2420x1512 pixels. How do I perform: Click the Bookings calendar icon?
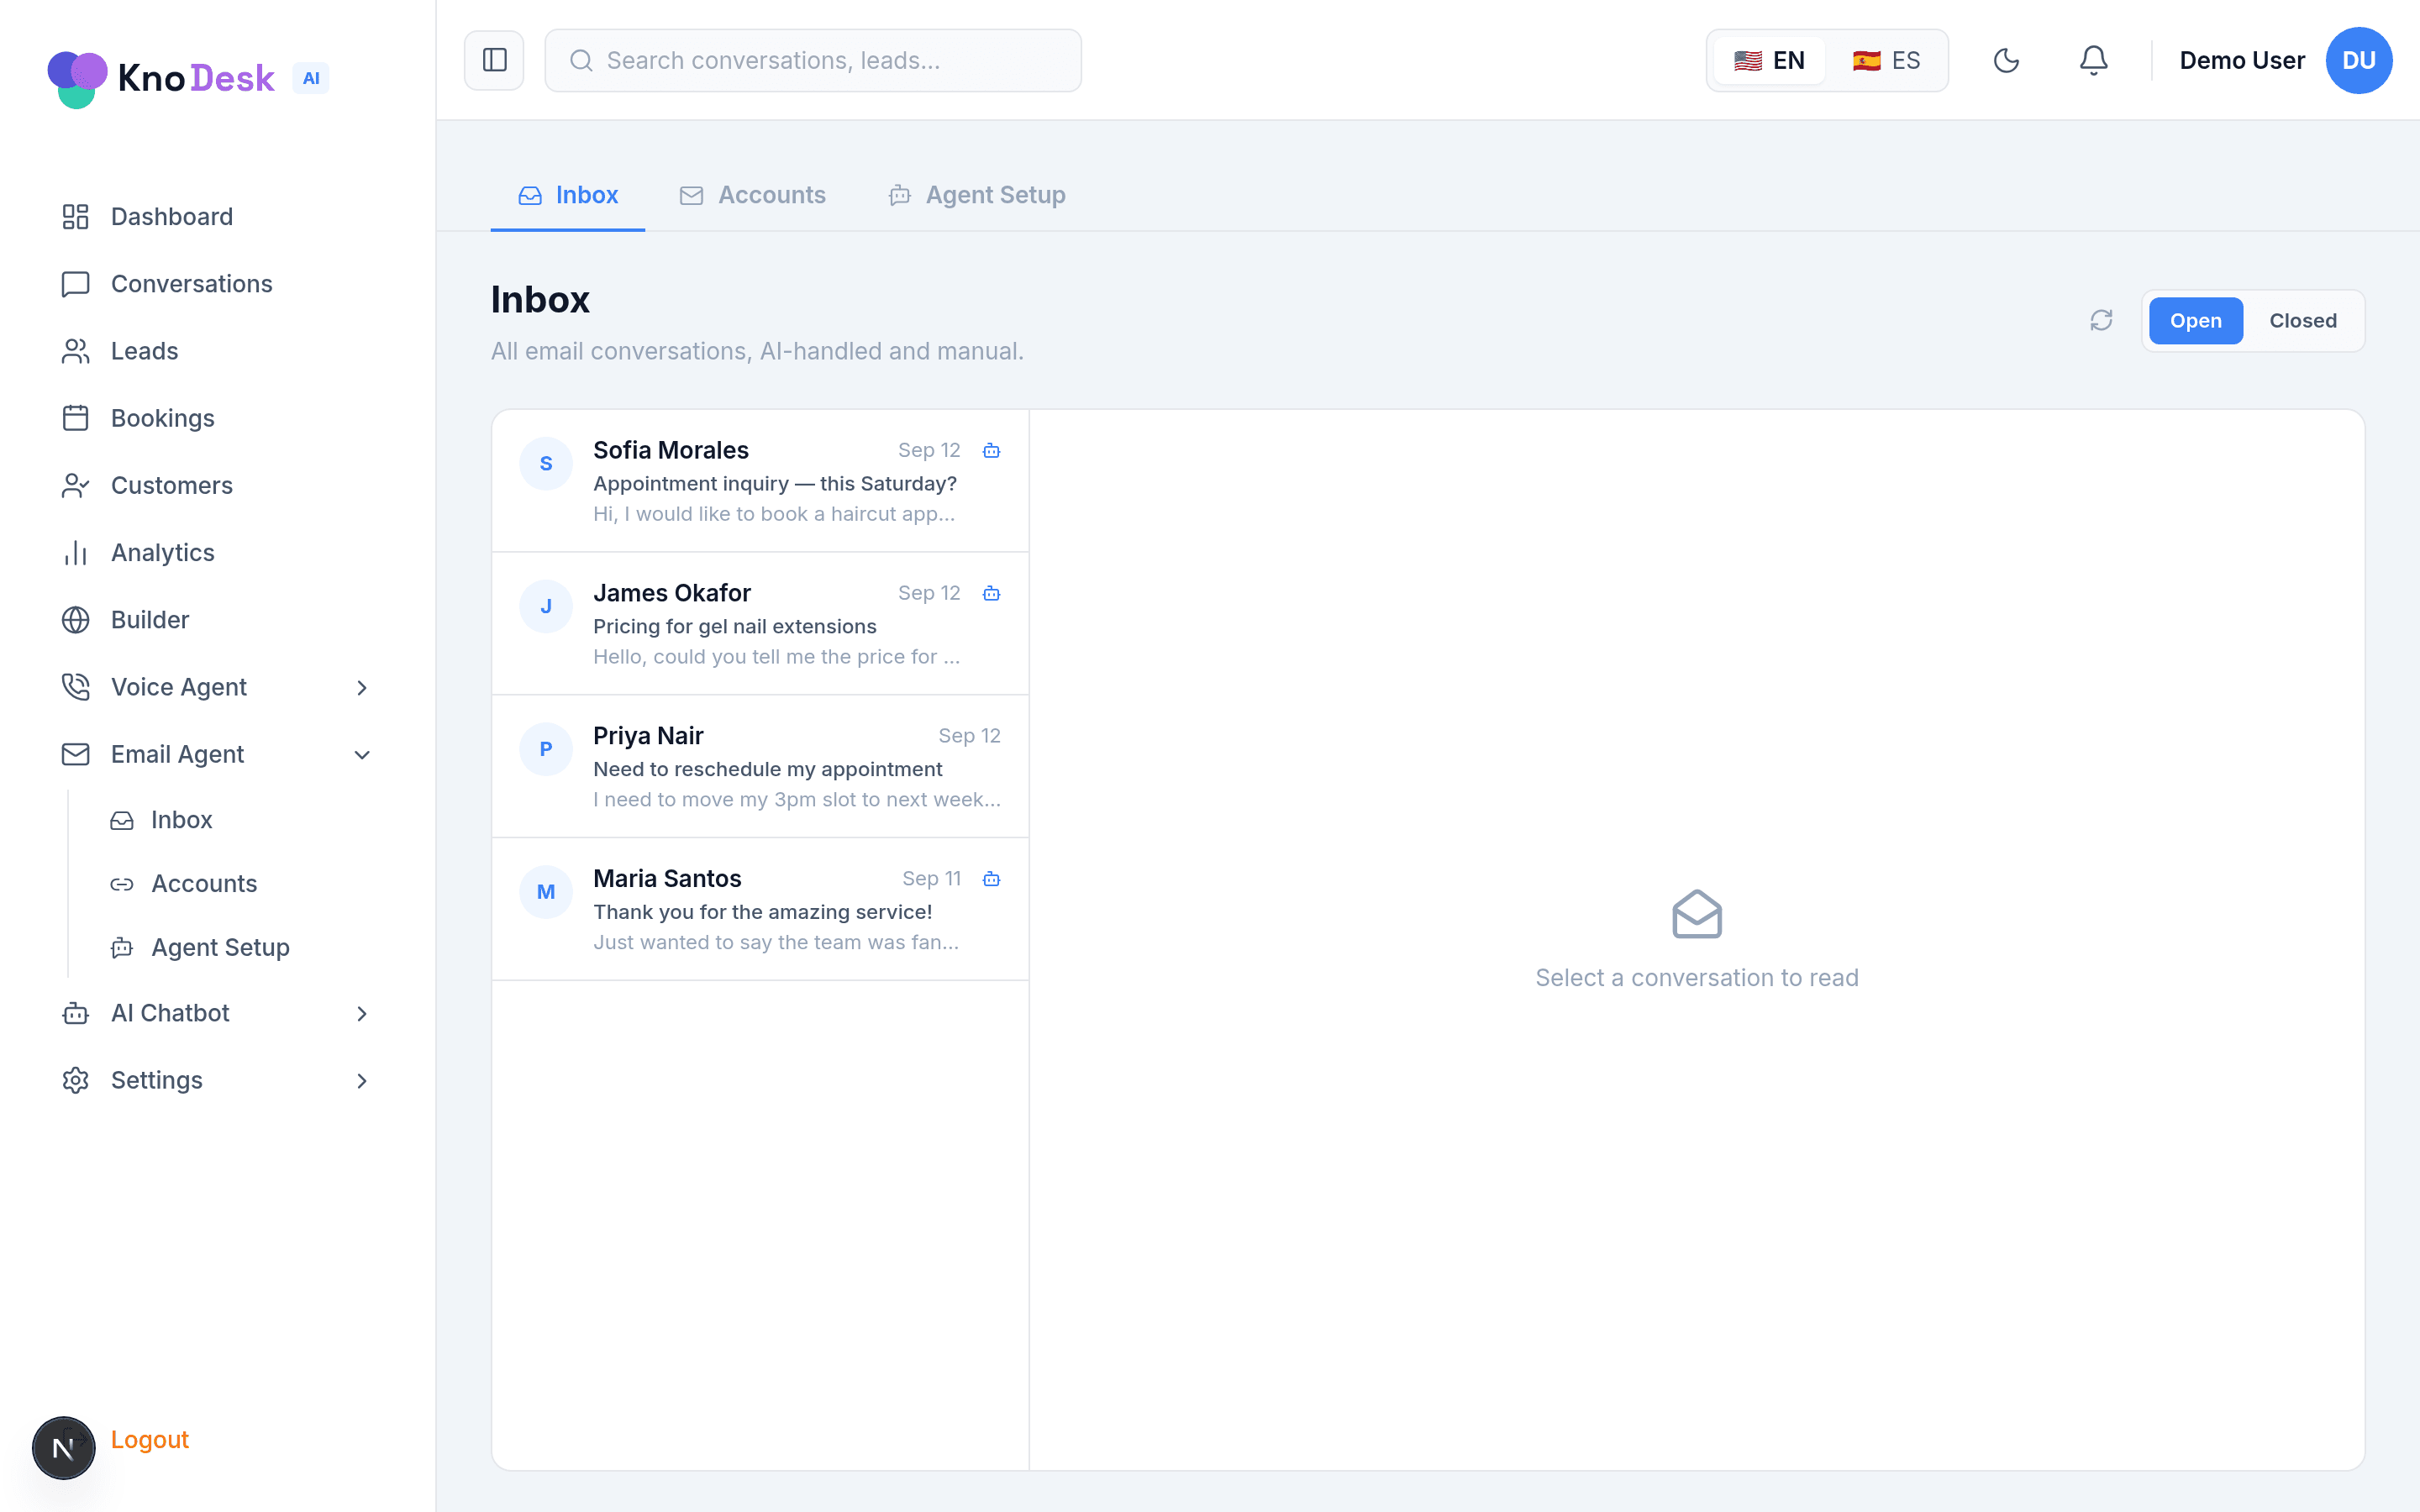point(76,418)
